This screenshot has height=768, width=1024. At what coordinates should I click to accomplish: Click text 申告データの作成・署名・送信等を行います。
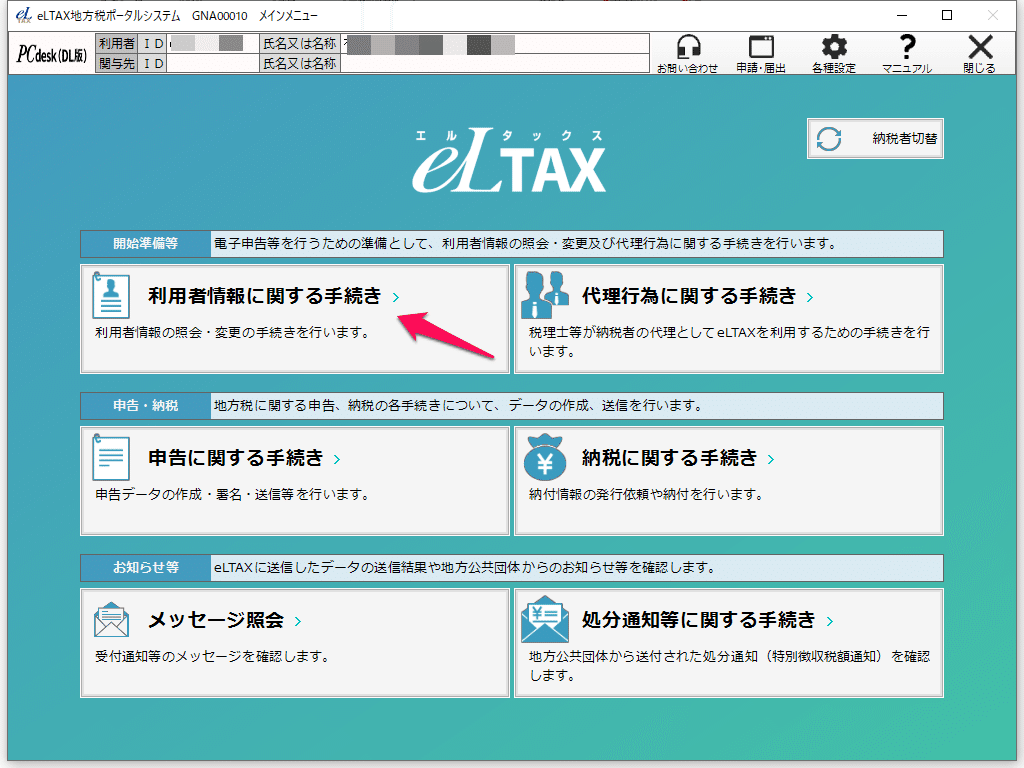point(234,494)
